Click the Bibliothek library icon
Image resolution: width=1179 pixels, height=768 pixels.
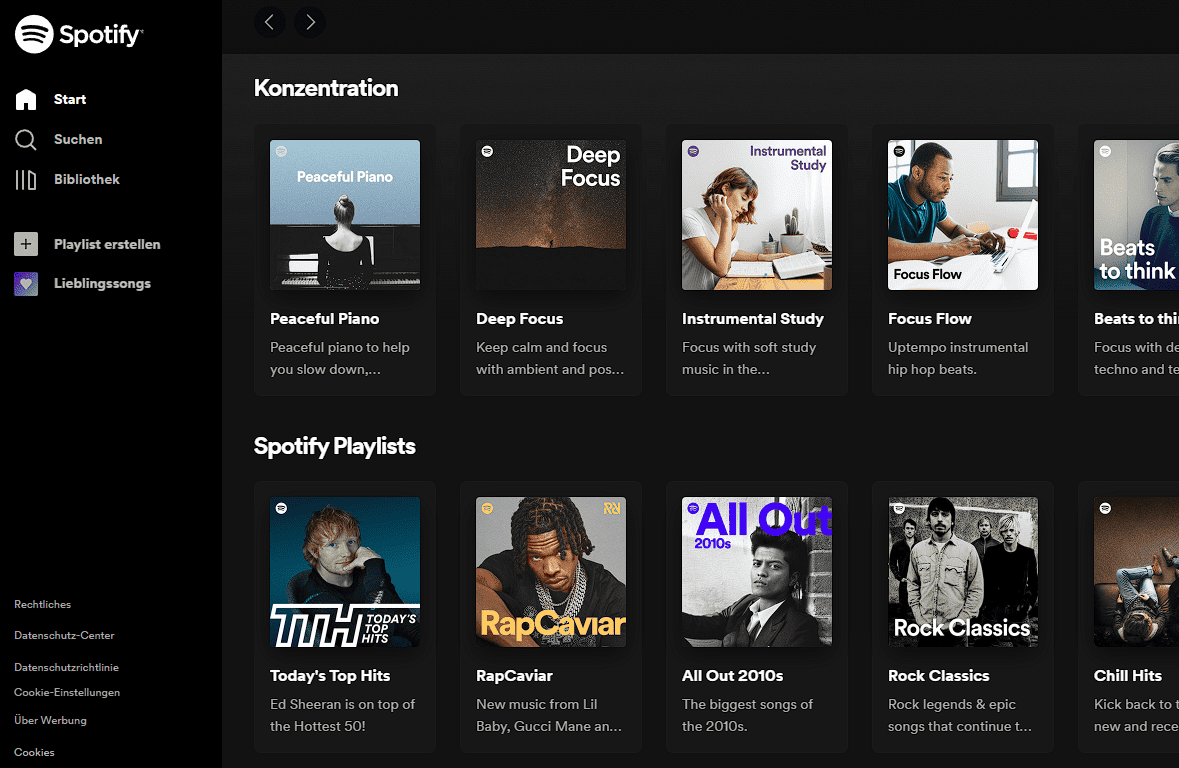click(26, 179)
